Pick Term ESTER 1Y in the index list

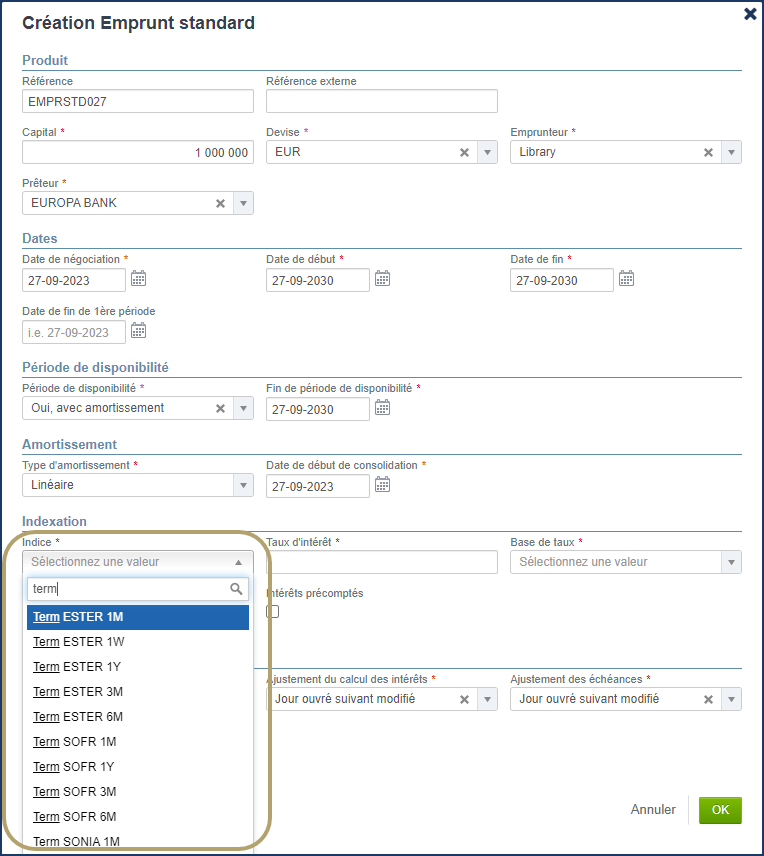pos(77,667)
